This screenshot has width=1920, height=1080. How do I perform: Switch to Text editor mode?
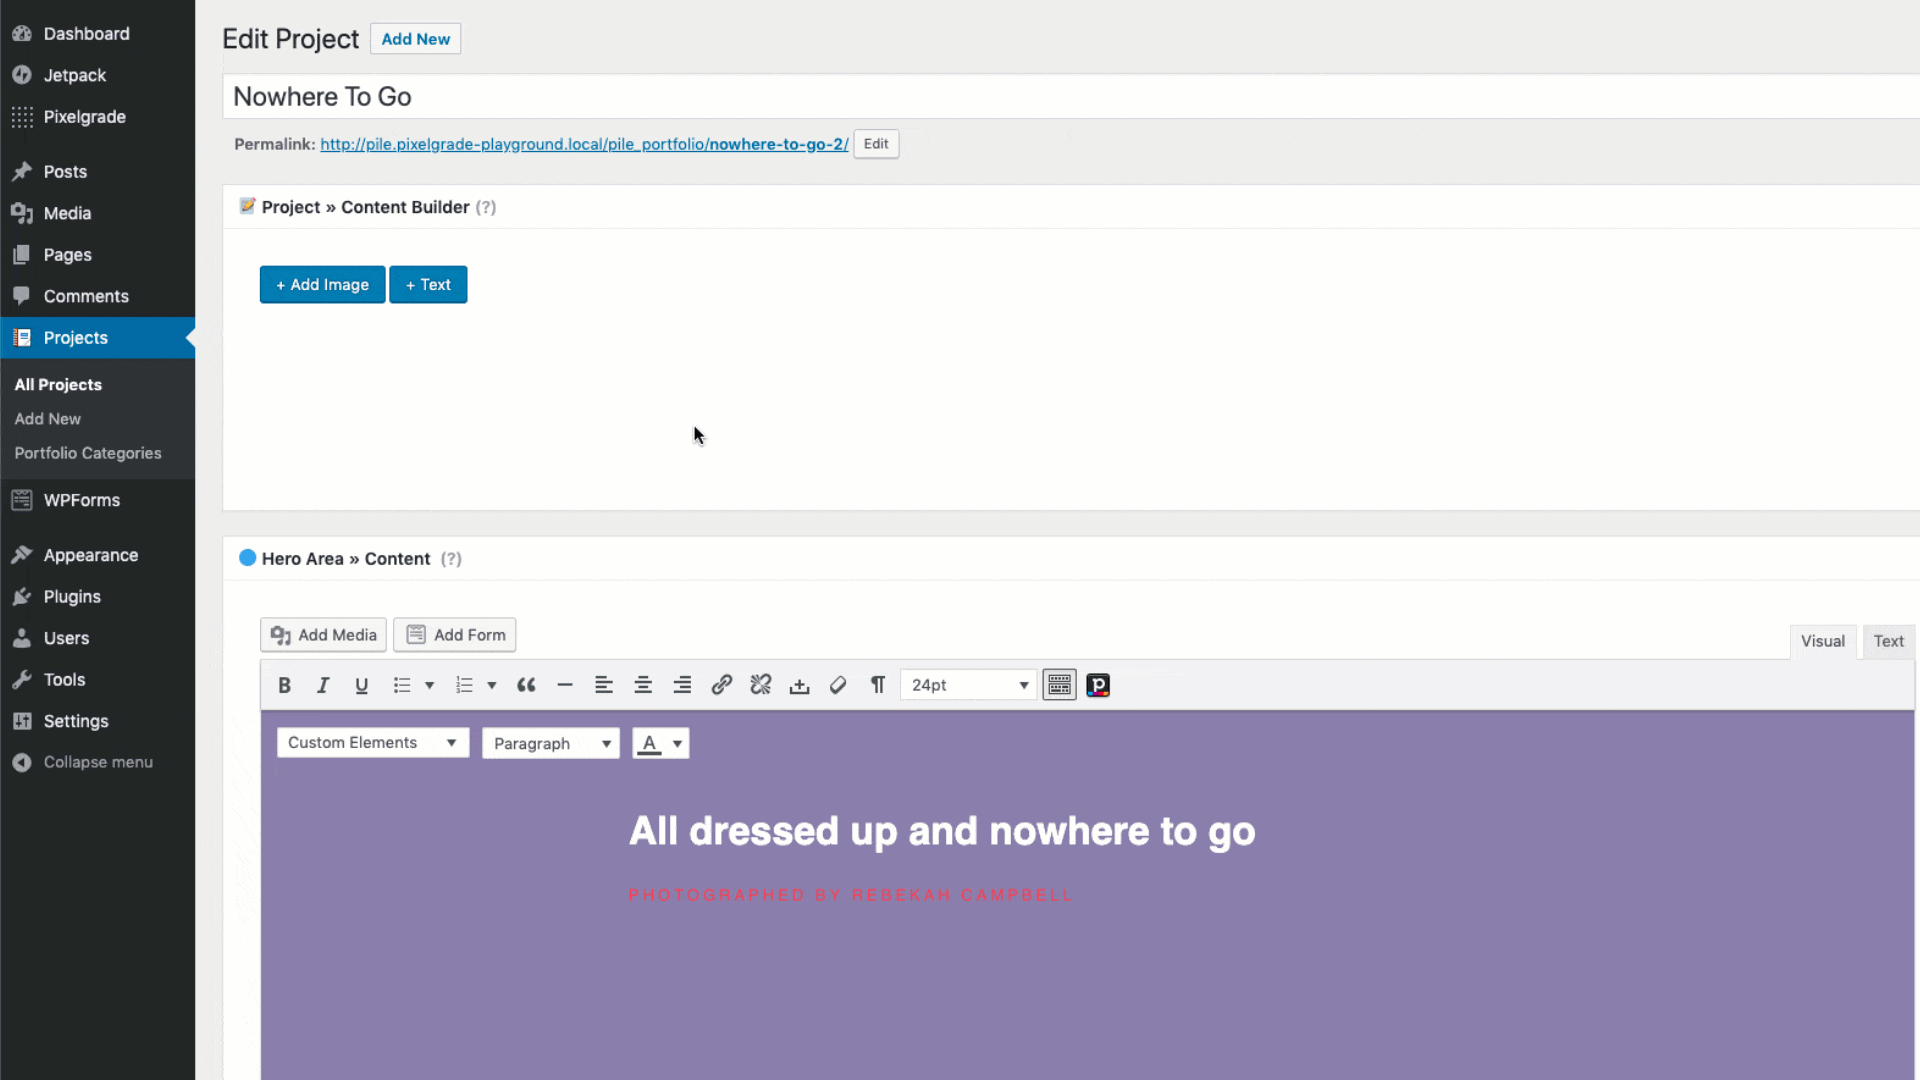1888,641
